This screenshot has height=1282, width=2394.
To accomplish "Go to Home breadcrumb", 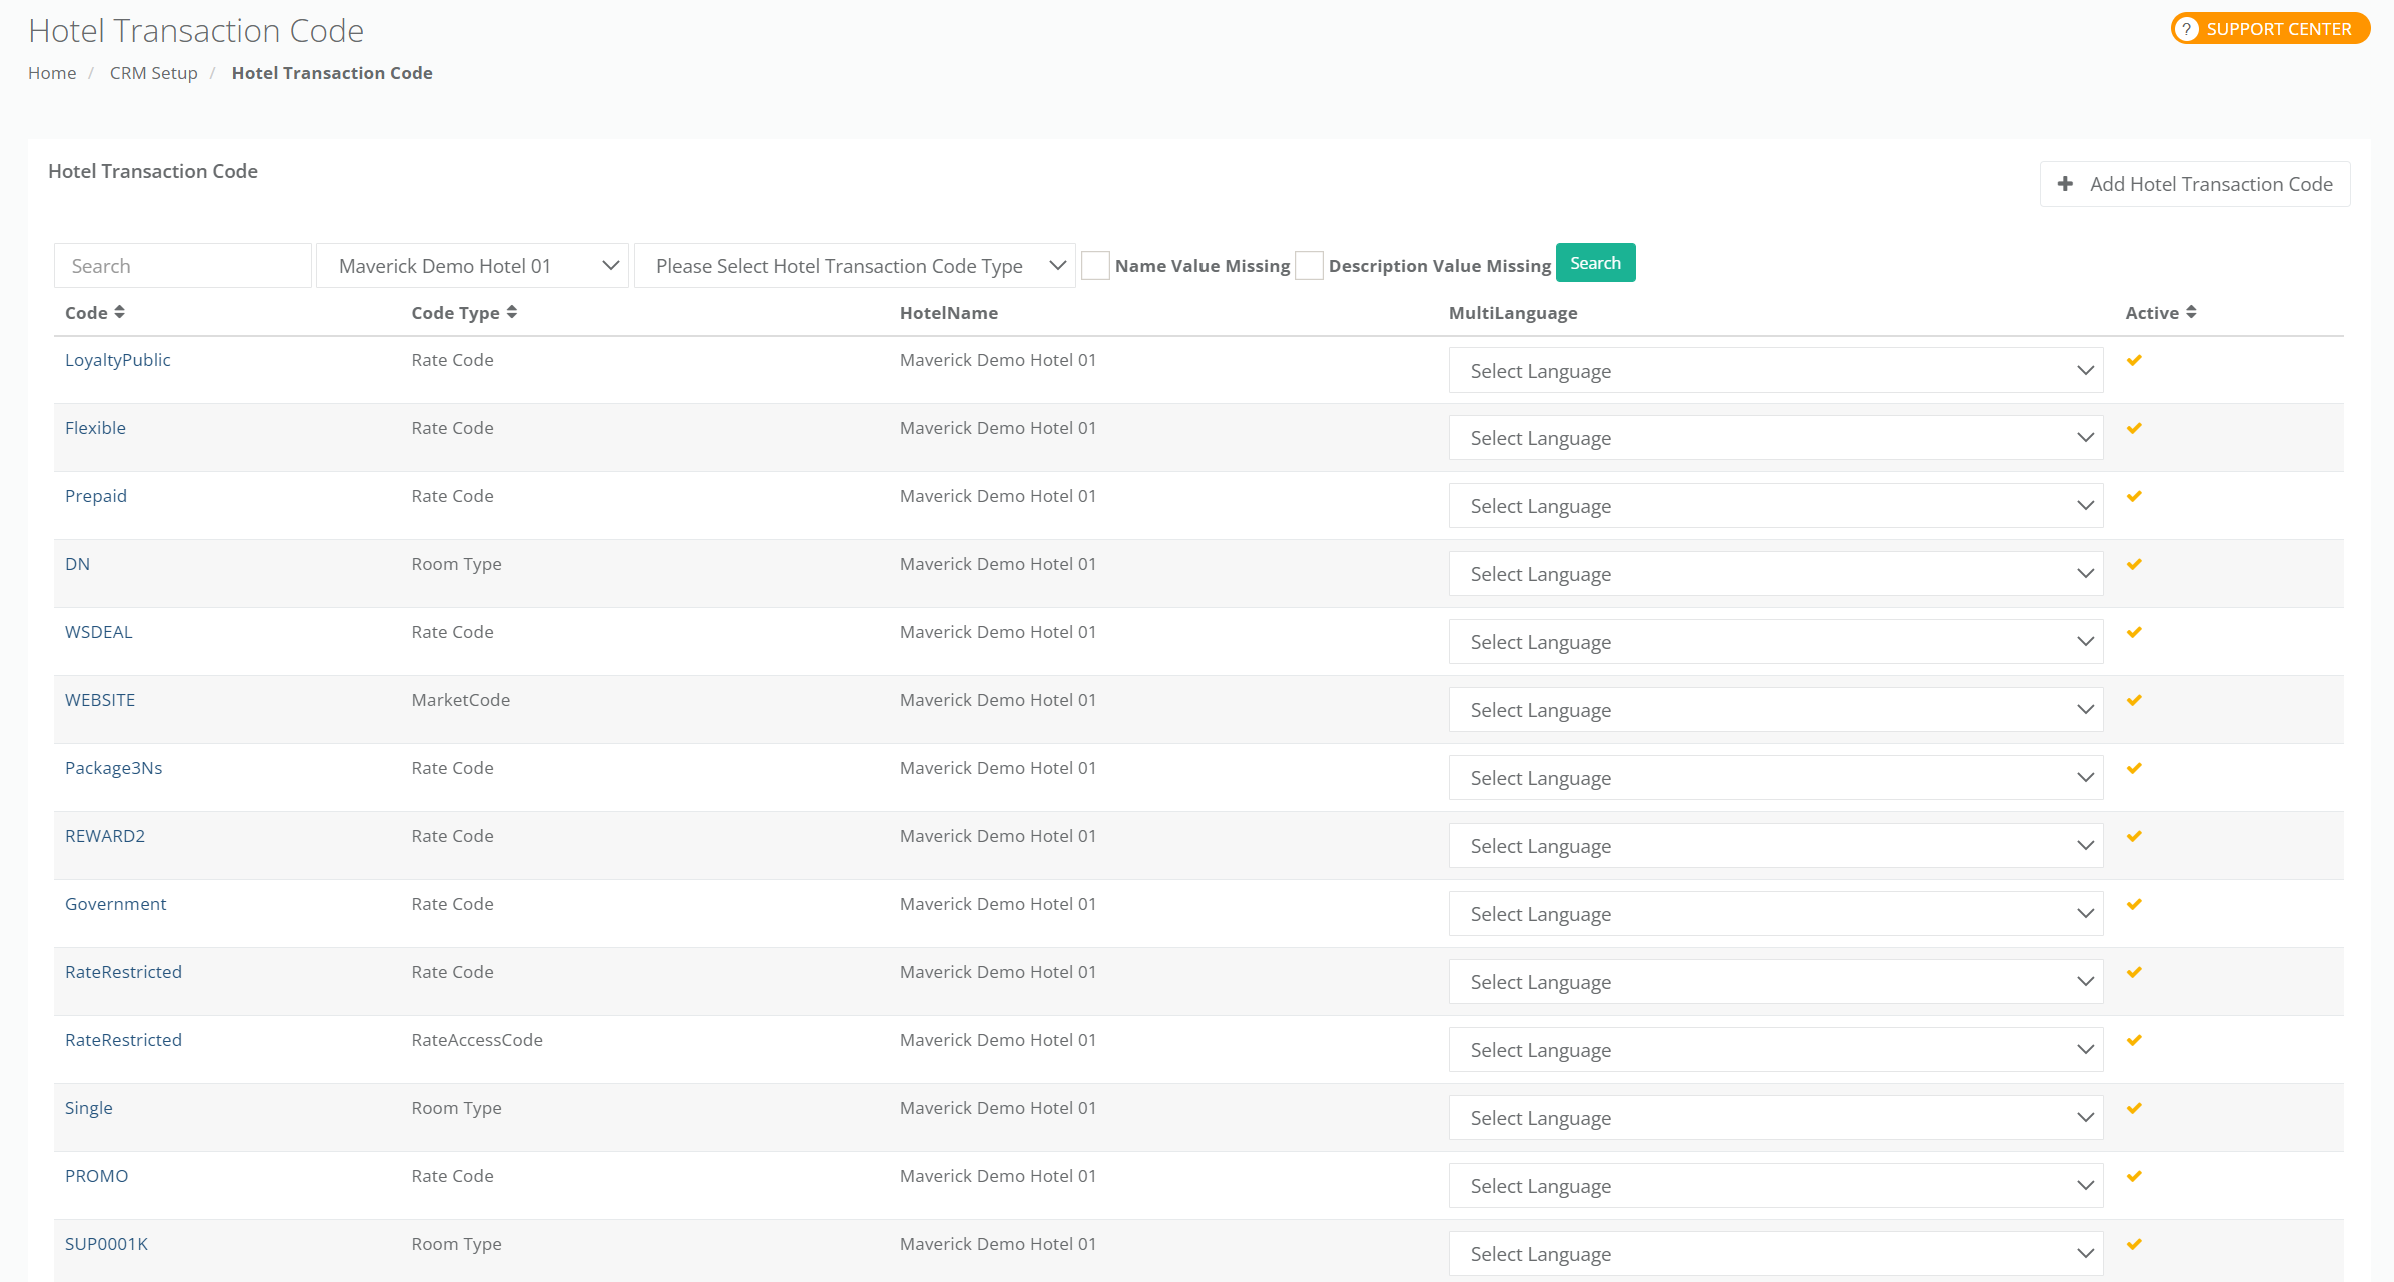I will point(52,73).
